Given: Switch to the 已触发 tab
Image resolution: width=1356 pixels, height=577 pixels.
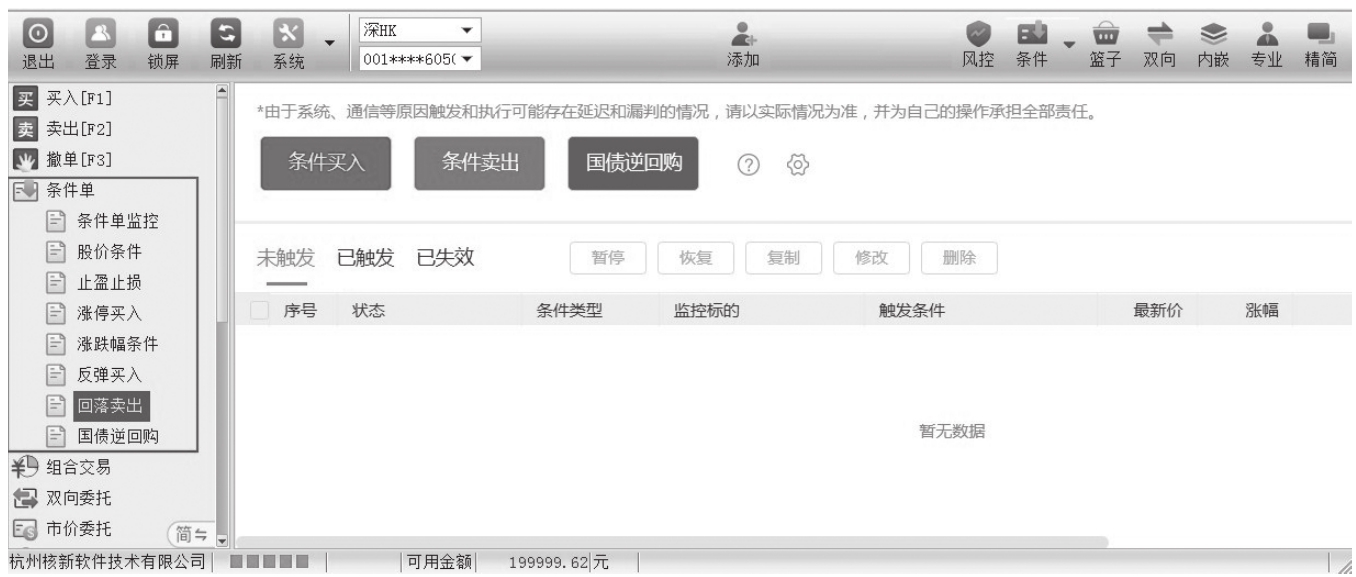Looking at the screenshot, I should coord(365,257).
